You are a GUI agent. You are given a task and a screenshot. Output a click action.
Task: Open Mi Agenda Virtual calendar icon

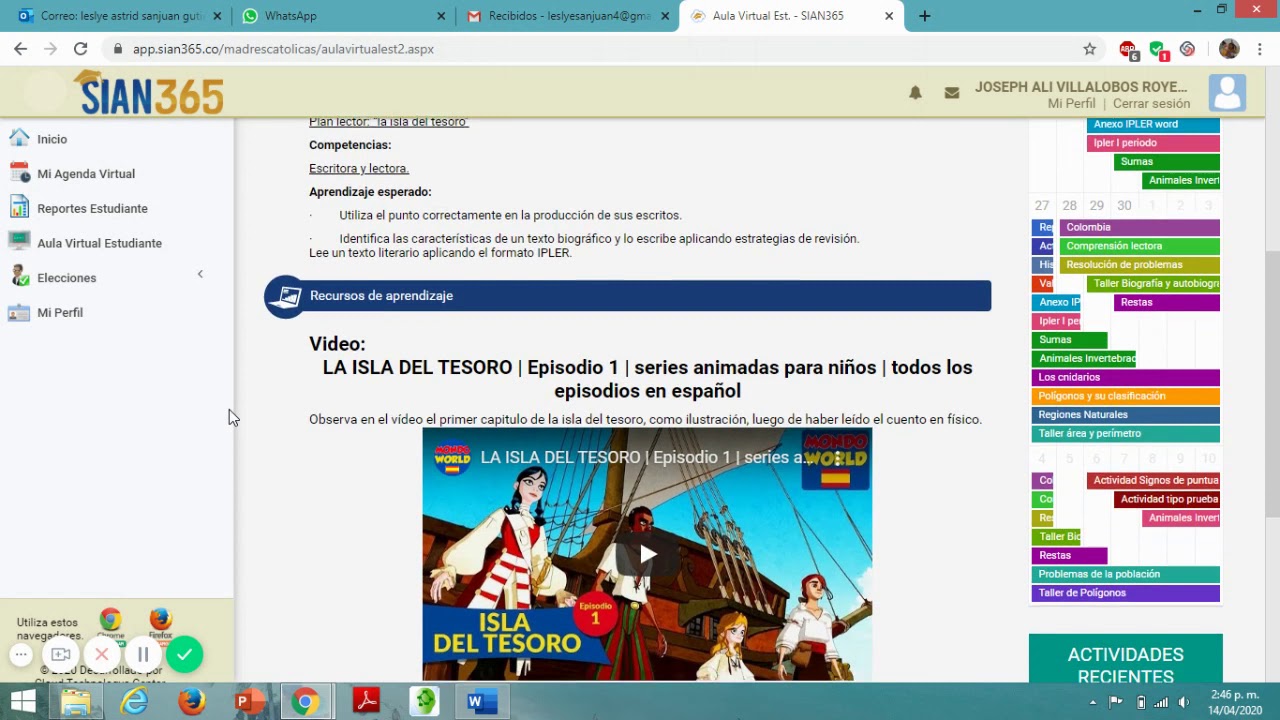(19, 173)
